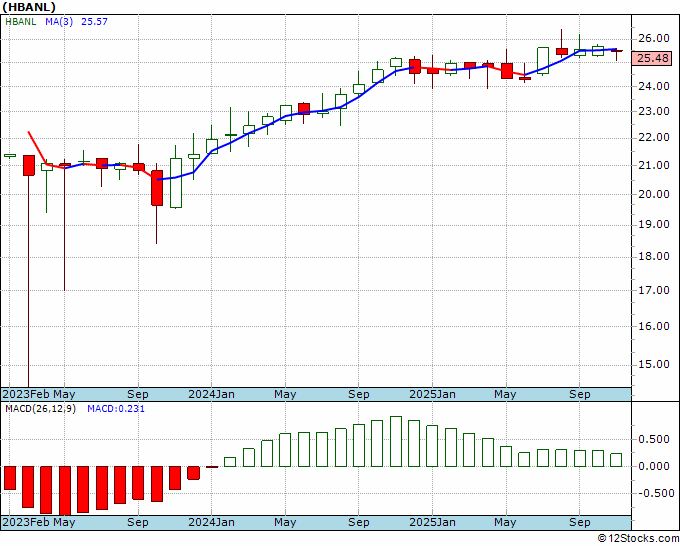This screenshot has height=546, width=680.
Task: Click the last small red candlestick at the right edge
Action: [616, 51]
